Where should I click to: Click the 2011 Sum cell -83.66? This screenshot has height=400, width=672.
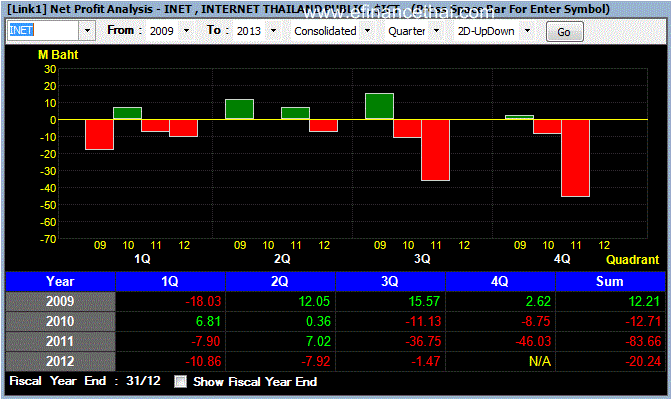coord(610,341)
